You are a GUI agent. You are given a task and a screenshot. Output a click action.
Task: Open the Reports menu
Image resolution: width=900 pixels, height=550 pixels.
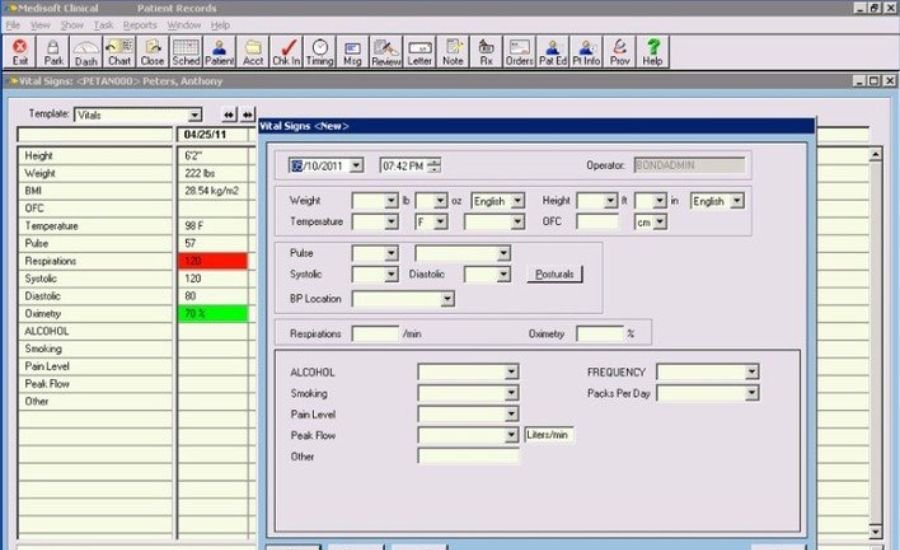140,25
